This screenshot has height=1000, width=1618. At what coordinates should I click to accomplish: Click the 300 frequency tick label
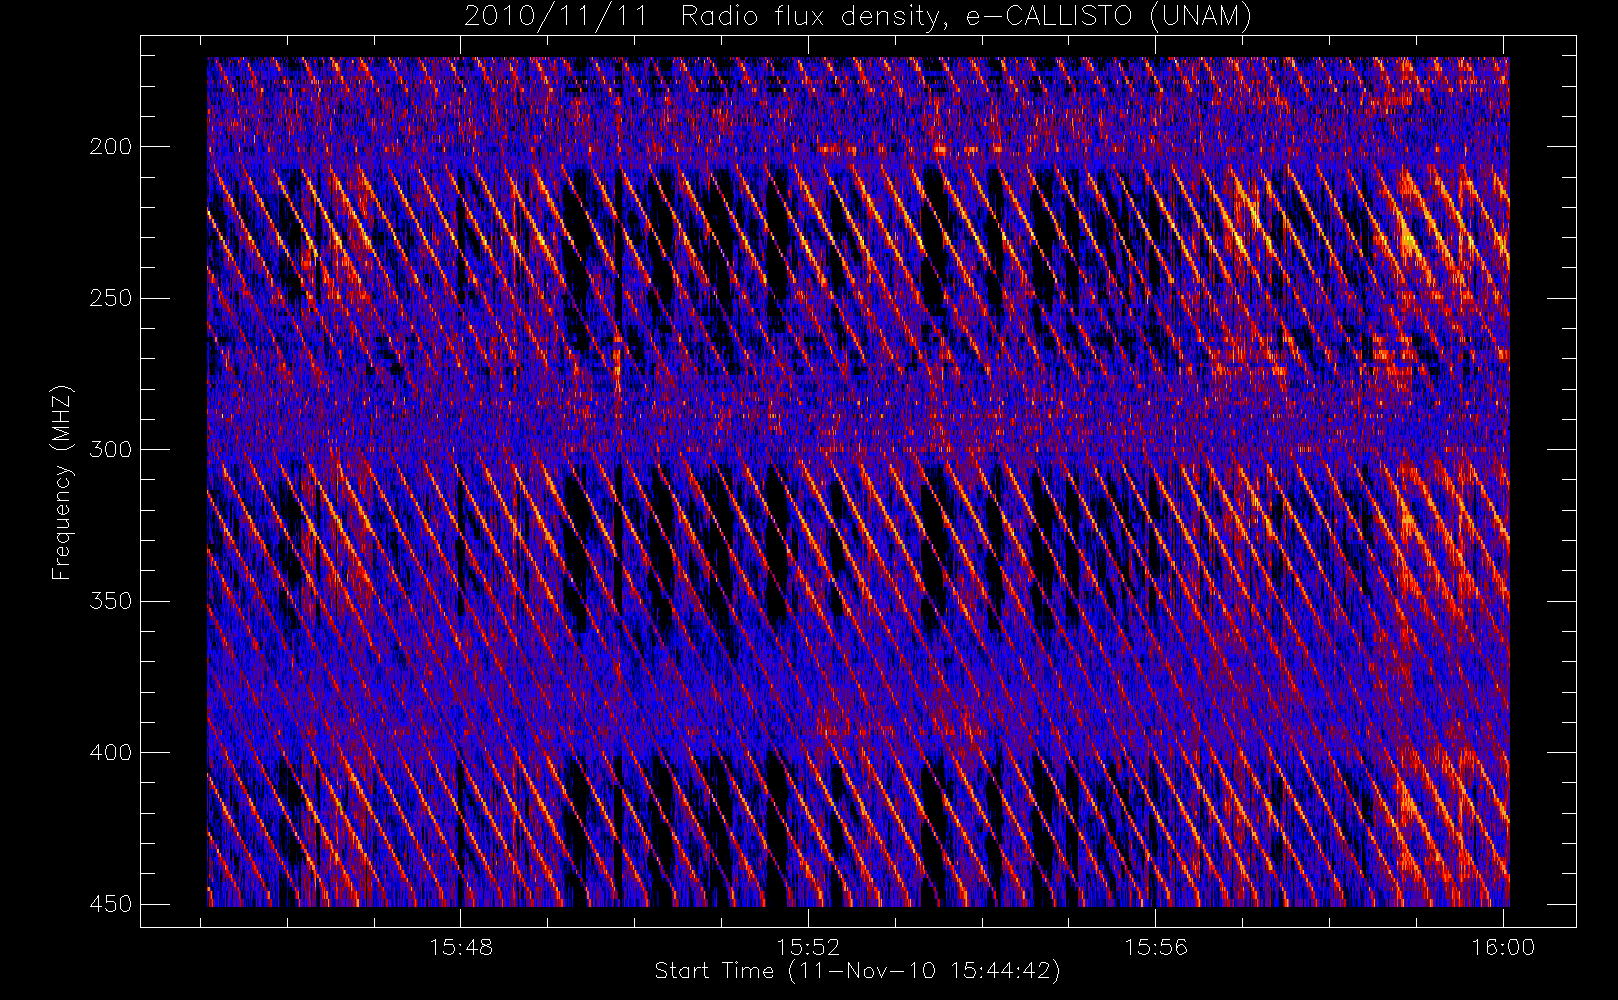click(110, 449)
